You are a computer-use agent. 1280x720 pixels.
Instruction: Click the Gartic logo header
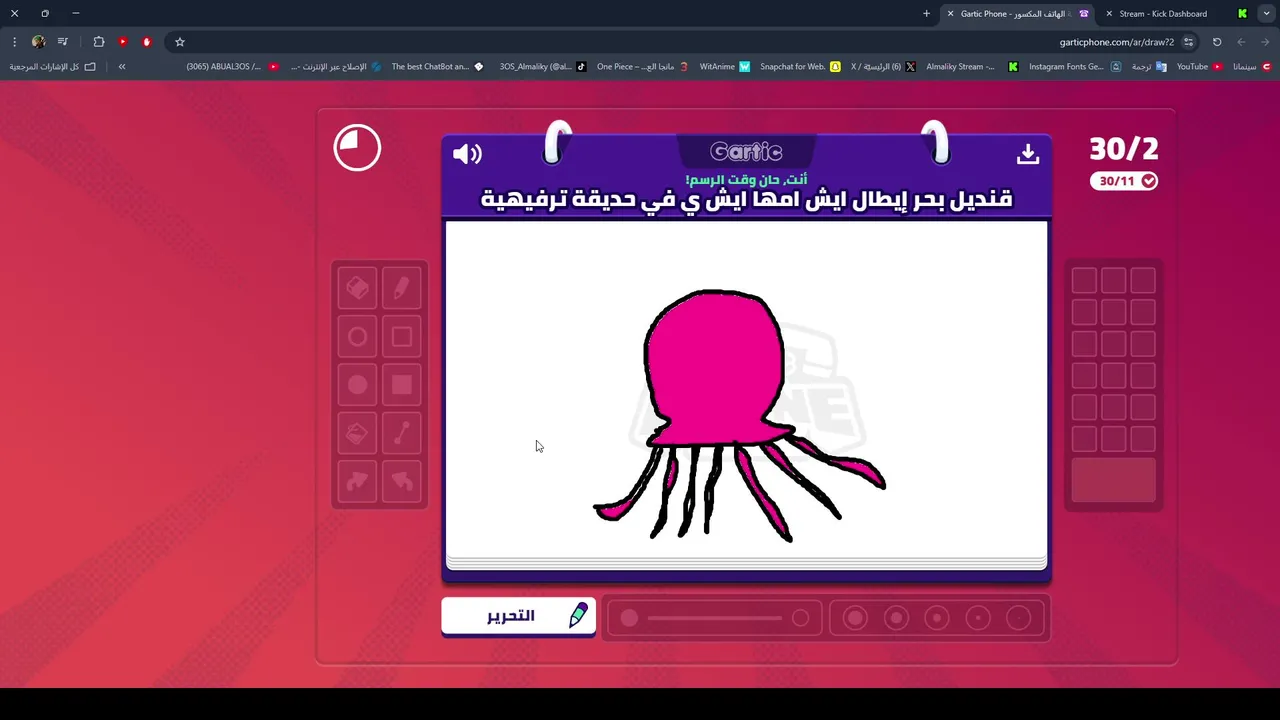746,152
